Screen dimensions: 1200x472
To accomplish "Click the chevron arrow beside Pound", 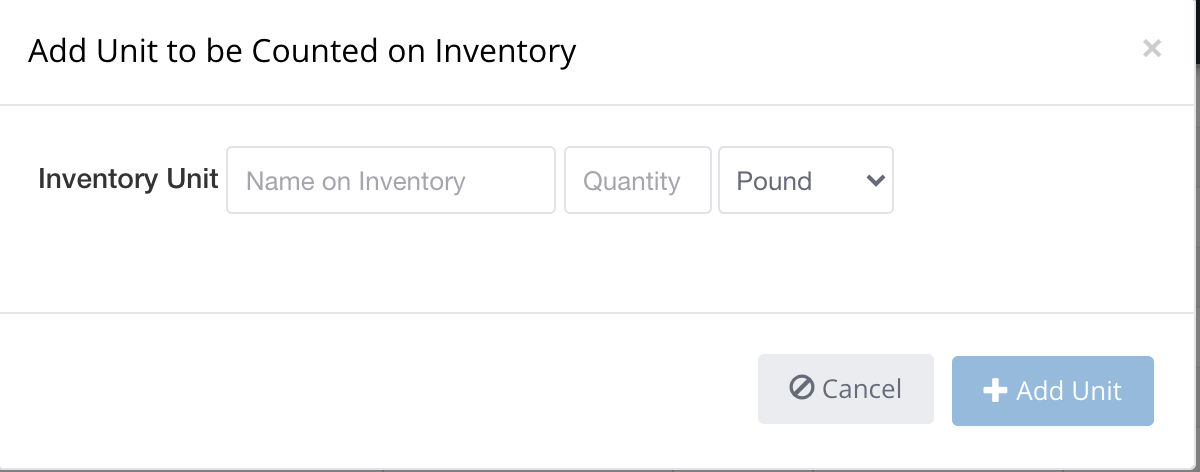I will click(x=875, y=181).
